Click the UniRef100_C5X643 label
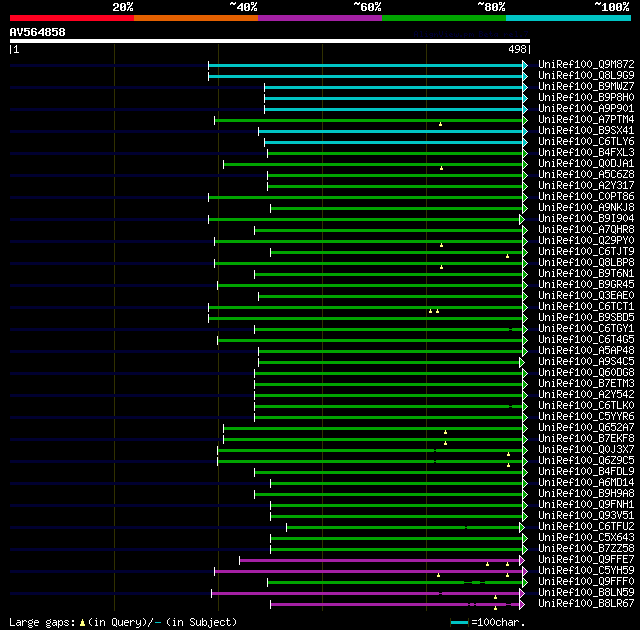This screenshot has height=630, width=640. (586, 538)
